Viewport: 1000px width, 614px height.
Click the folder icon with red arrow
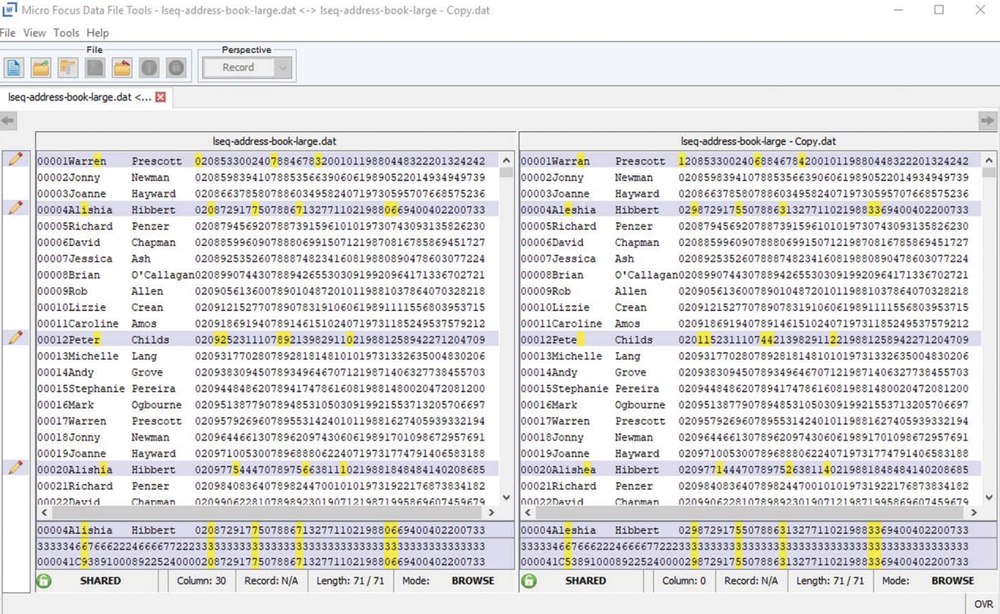[122, 67]
